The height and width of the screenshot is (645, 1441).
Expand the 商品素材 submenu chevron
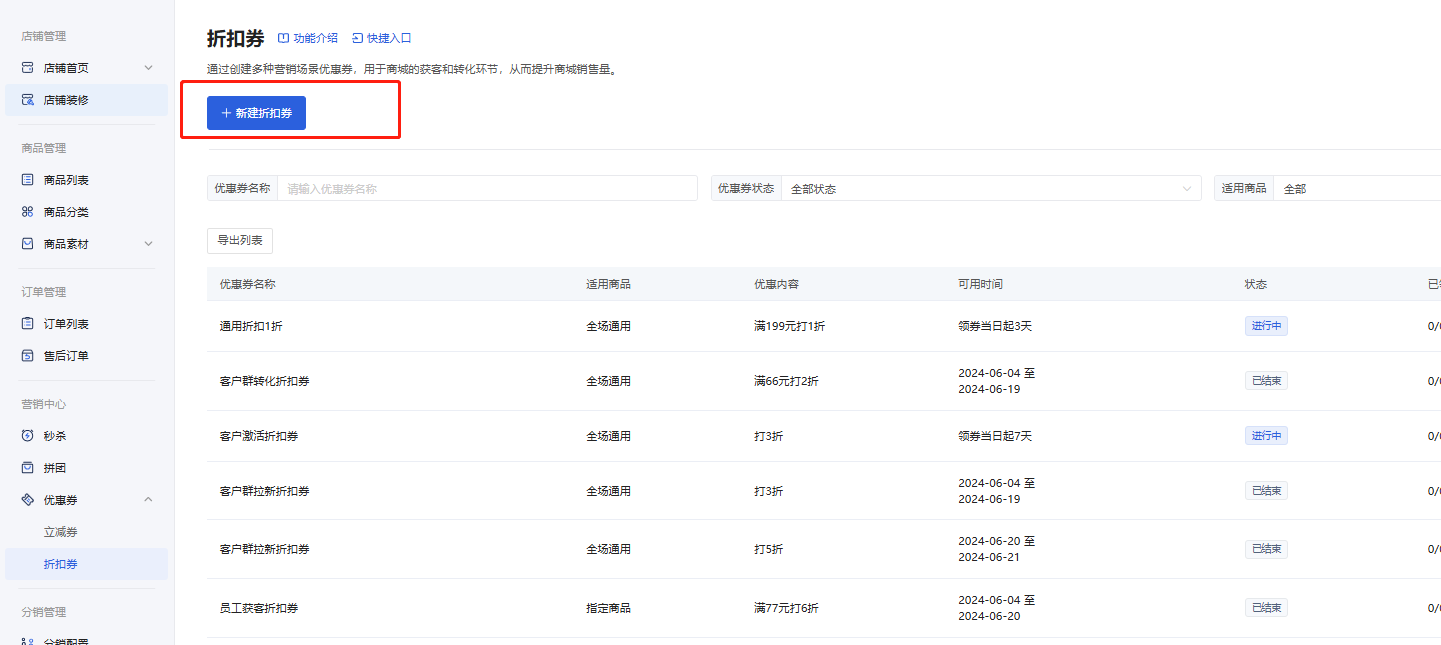click(149, 244)
